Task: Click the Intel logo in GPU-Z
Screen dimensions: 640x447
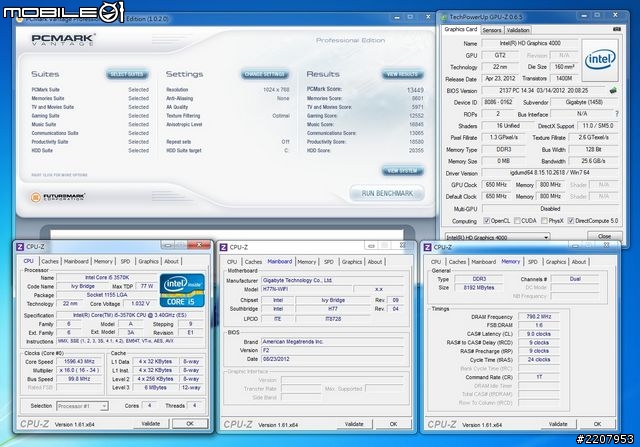Action: 600,60
